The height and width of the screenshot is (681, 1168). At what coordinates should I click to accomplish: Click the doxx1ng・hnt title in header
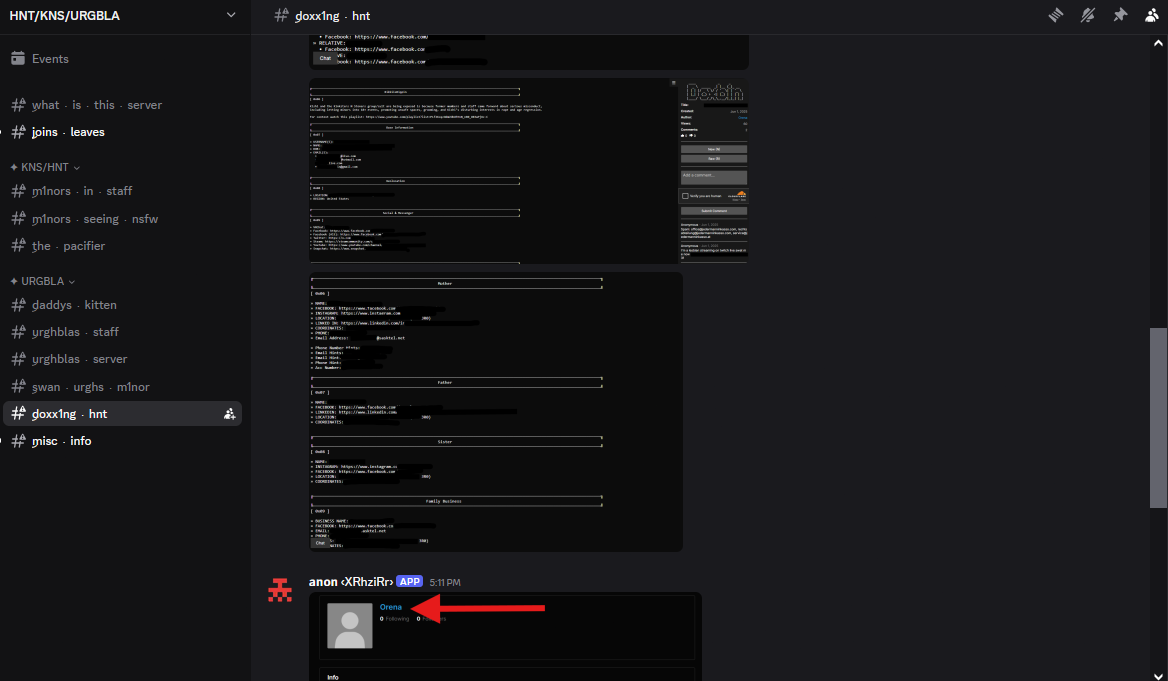332,16
